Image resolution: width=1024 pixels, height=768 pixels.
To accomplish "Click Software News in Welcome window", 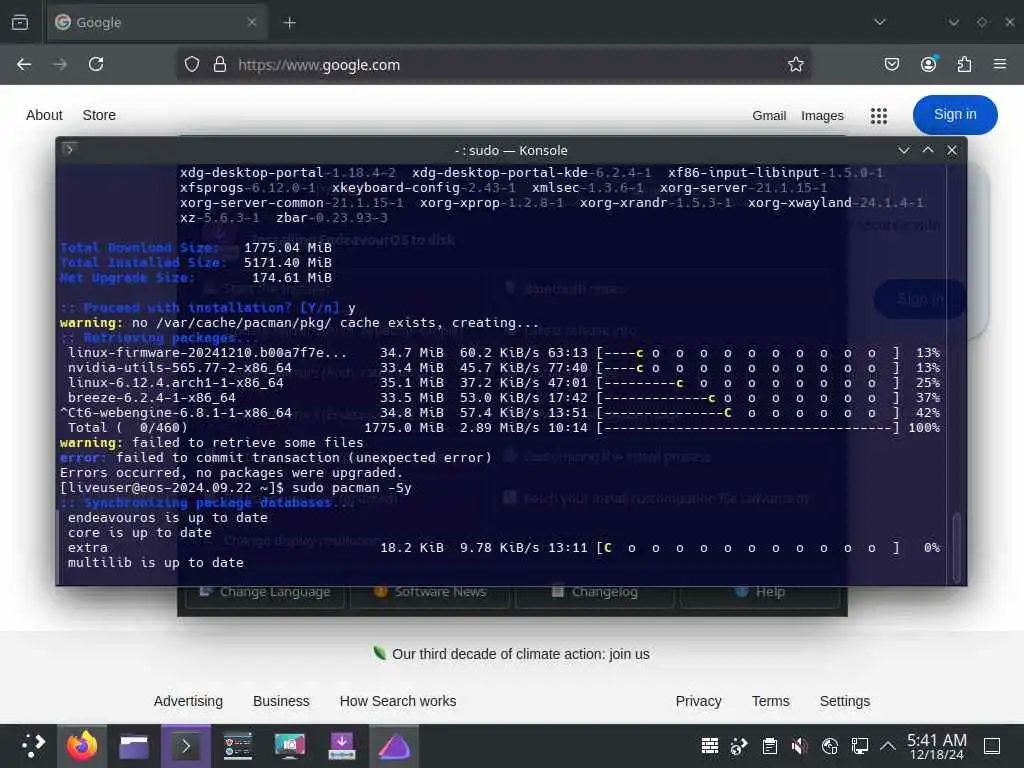I will coord(430,592).
